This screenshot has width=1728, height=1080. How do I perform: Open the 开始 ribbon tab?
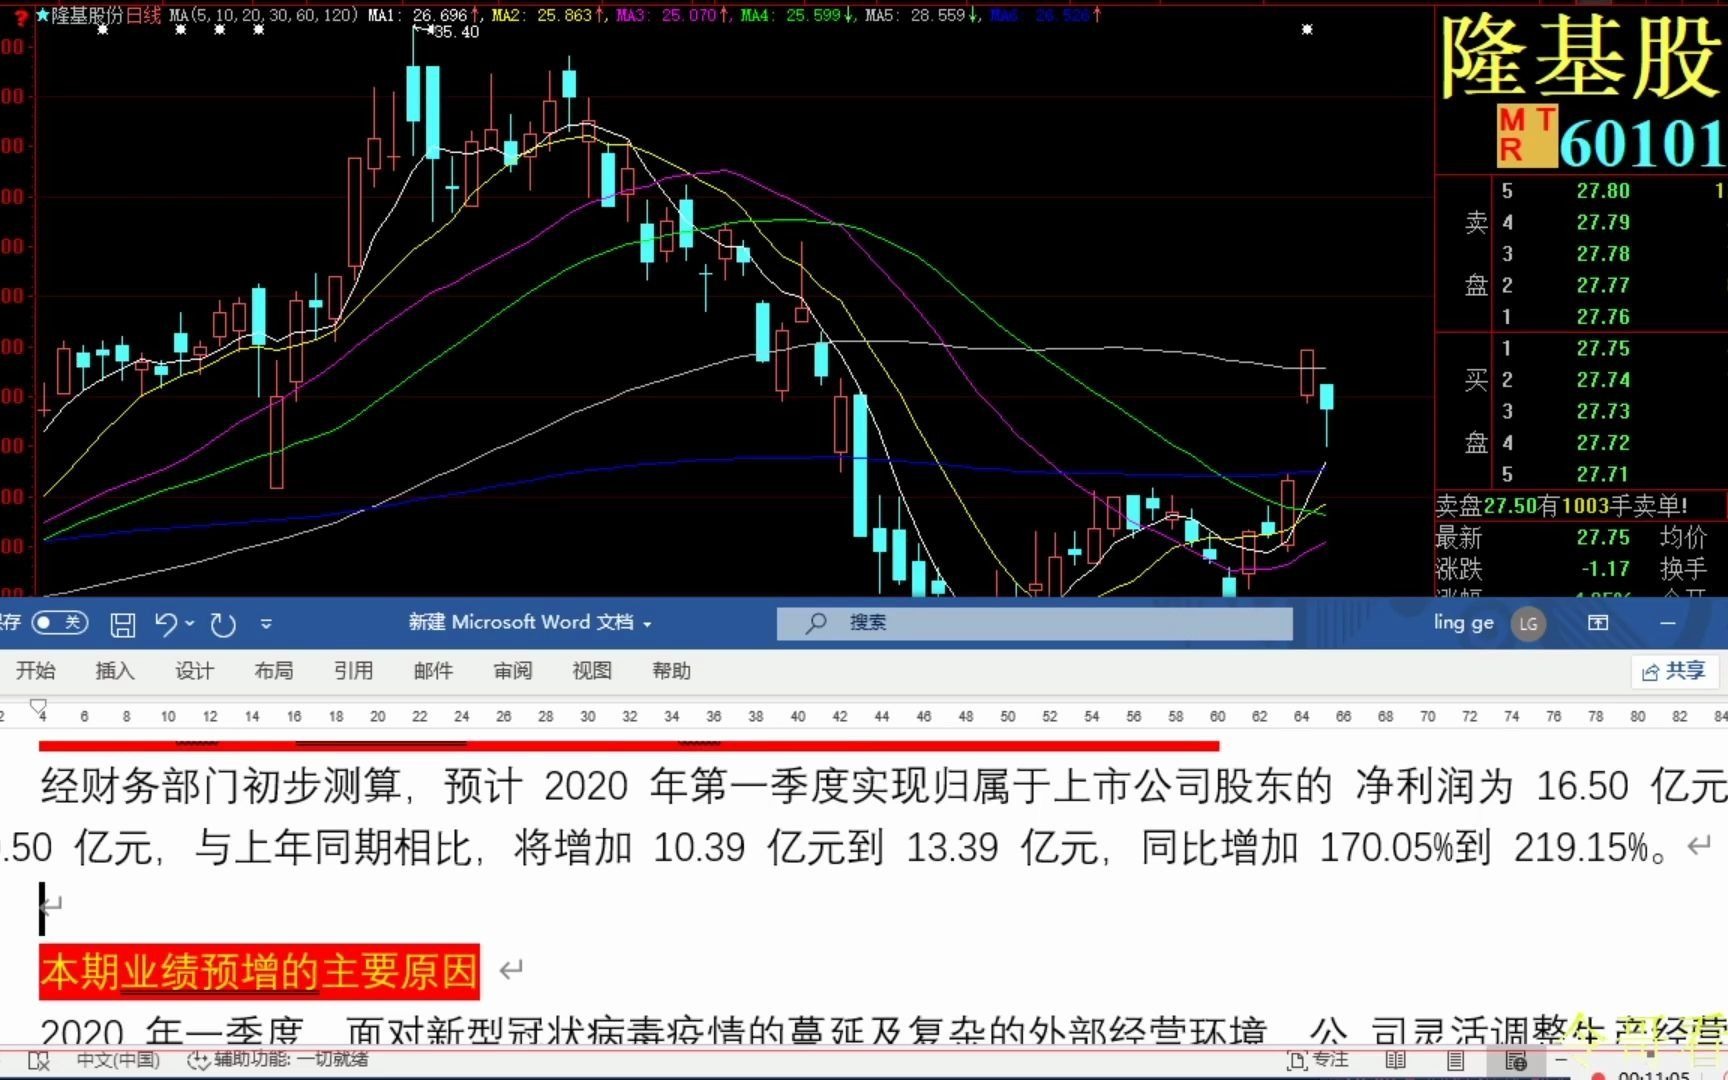tap(35, 671)
